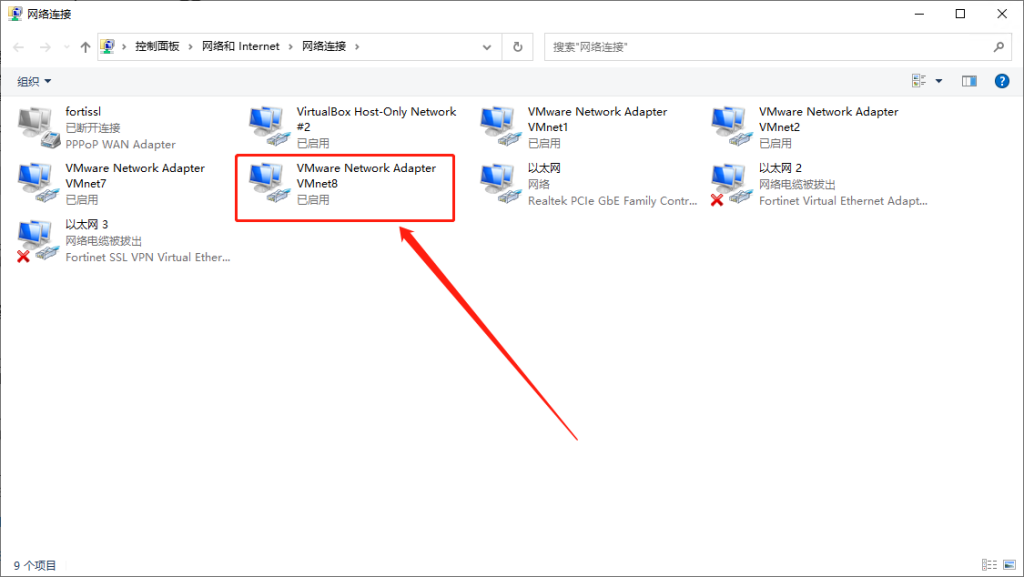Viewport: 1024px width, 577px height.
Task: Open the view options dropdown arrow
Action: point(939,81)
